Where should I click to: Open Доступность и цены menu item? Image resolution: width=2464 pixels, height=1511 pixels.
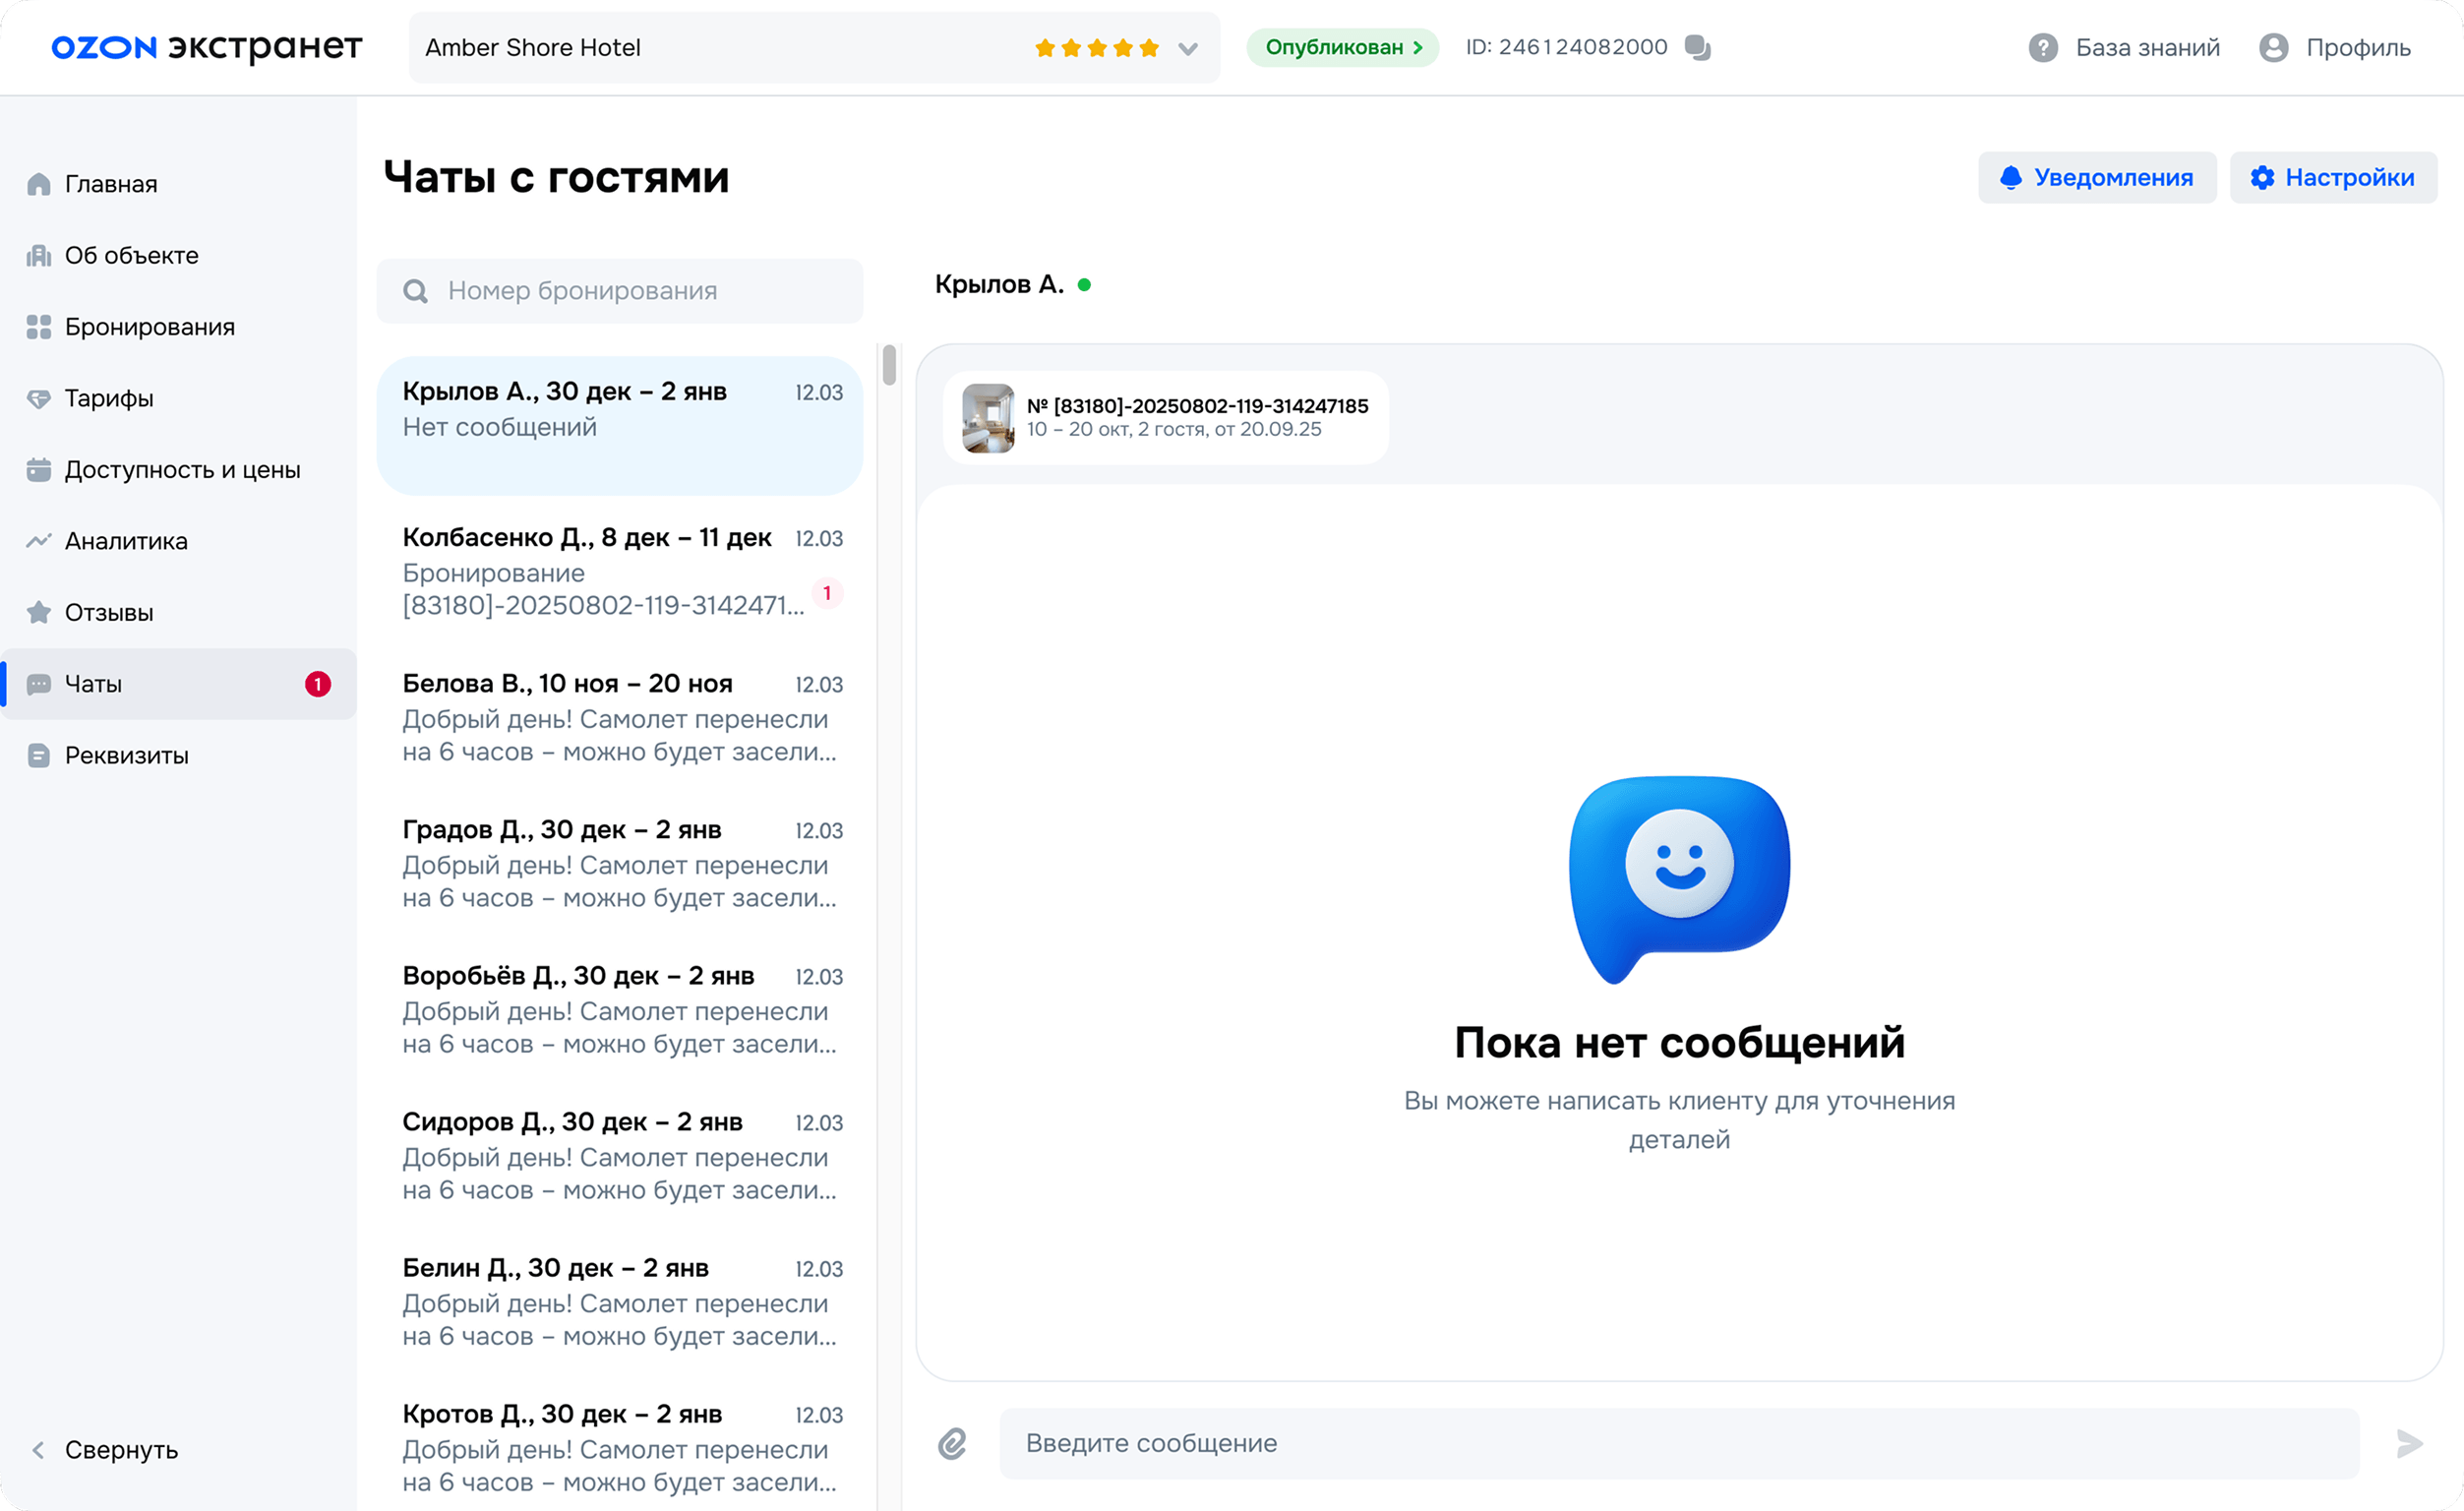[182, 469]
